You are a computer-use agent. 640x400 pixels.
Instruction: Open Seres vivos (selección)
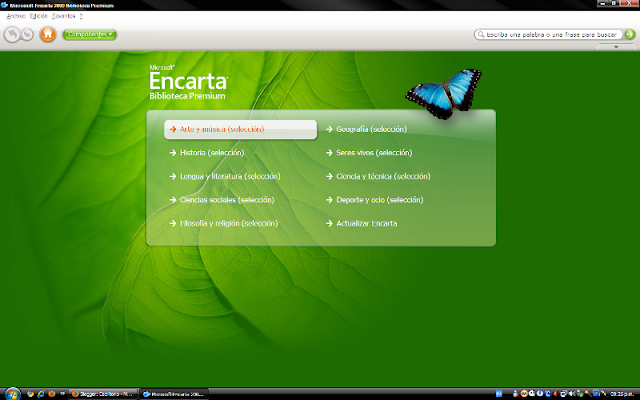(x=369, y=153)
